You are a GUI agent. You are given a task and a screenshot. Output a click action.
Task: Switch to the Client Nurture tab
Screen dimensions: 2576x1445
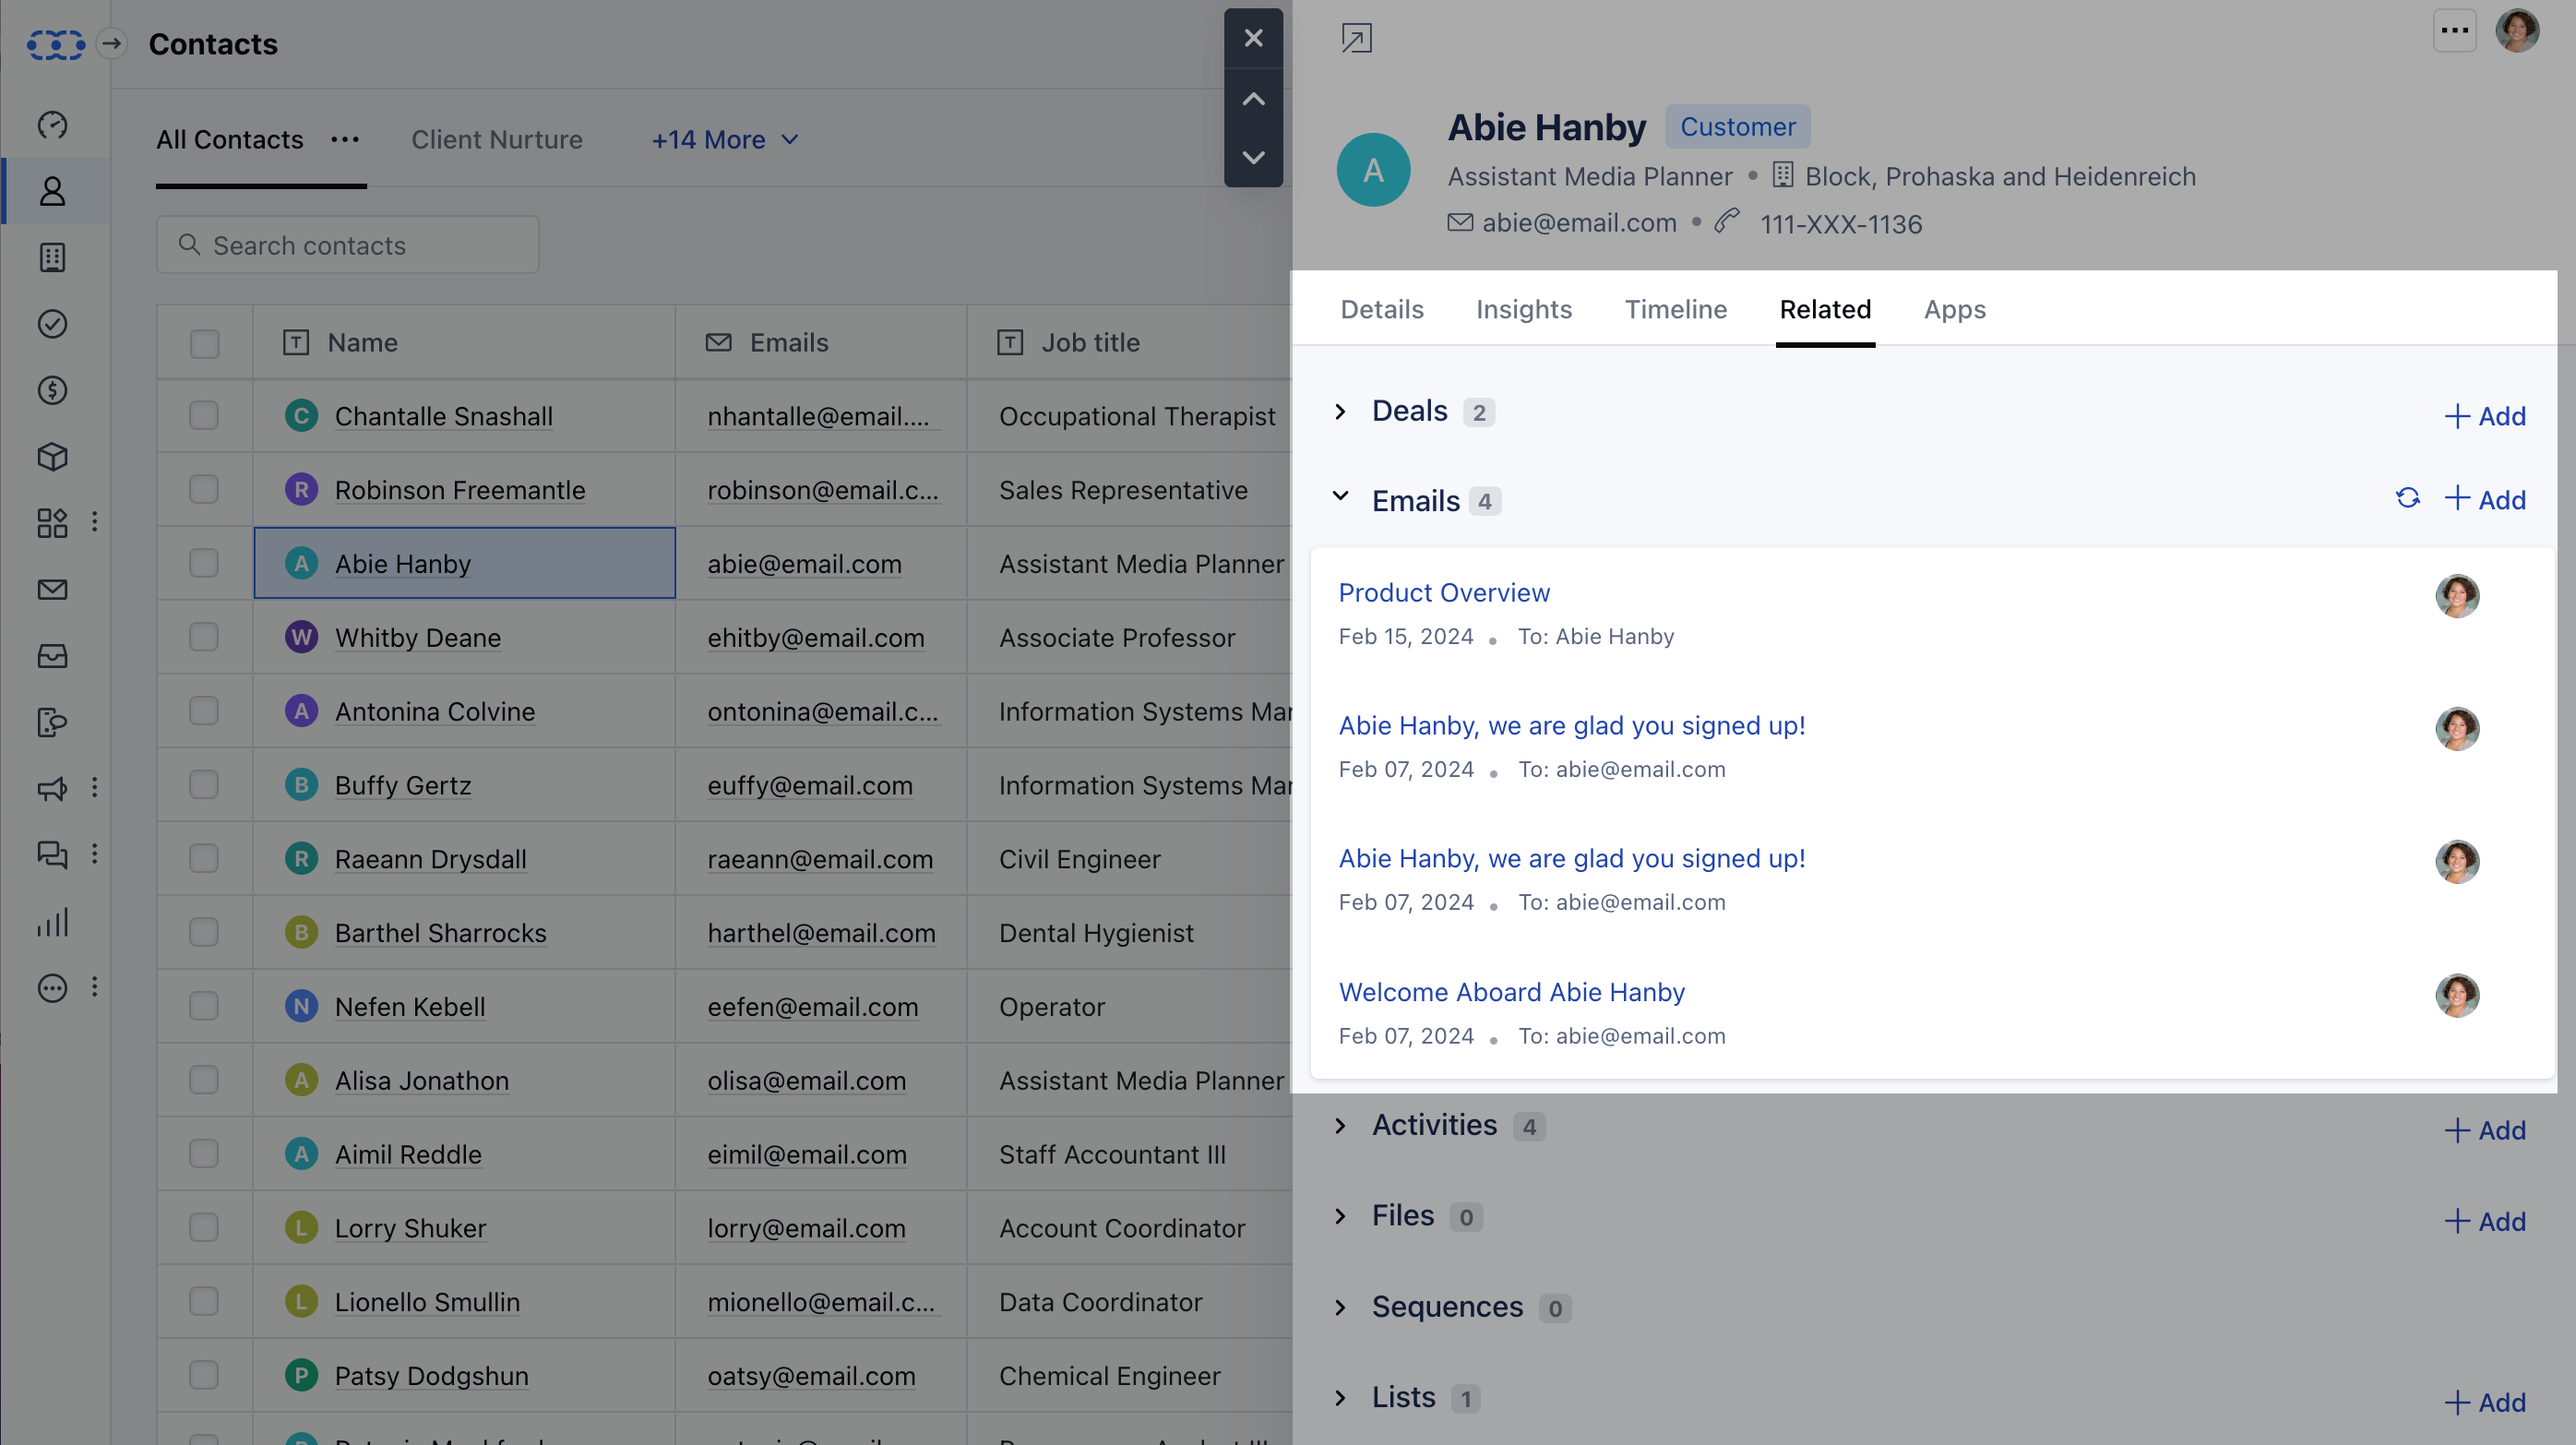click(x=497, y=140)
